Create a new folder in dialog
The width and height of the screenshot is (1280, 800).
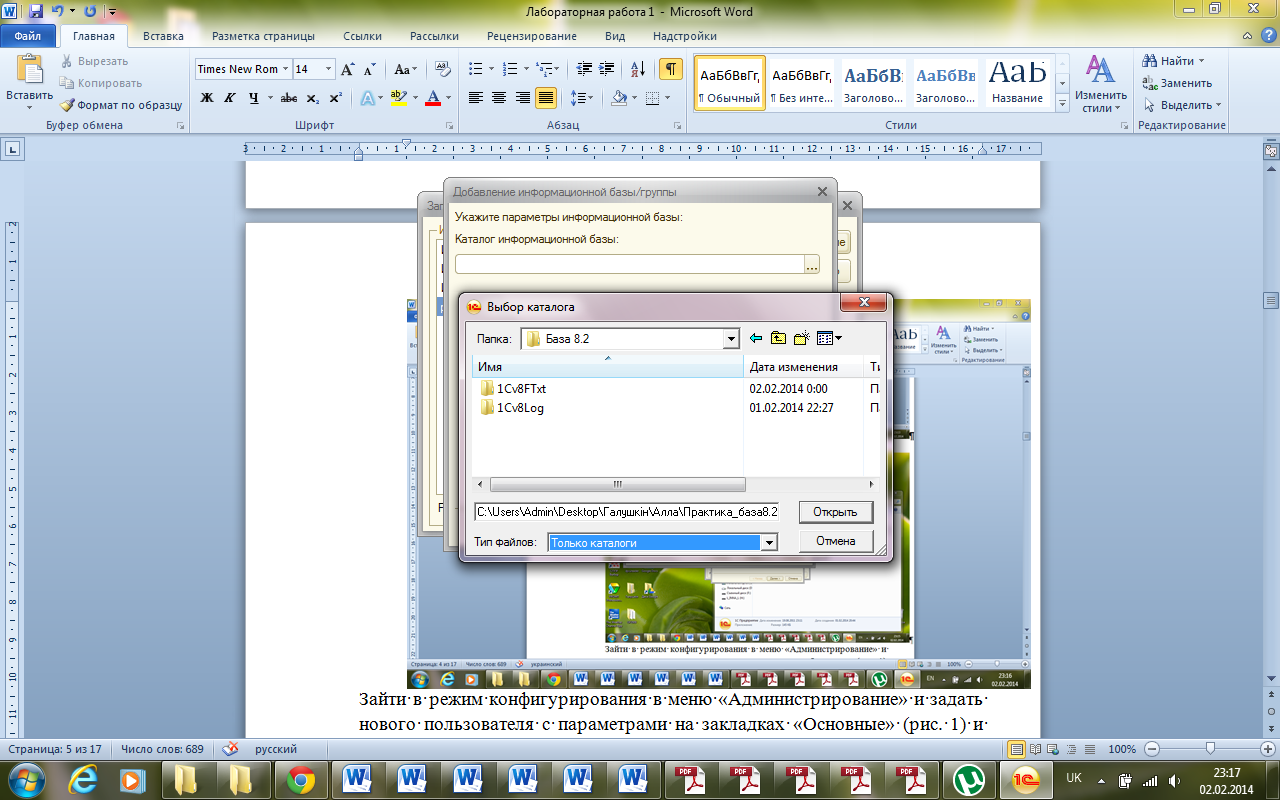(x=801, y=339)
